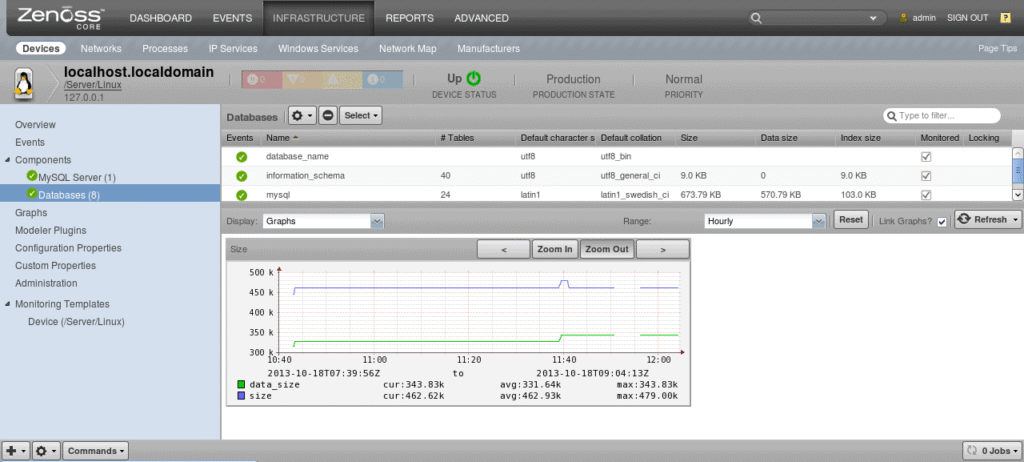Click green status icon for mysql row
1024x462 pixels.
point(242,195)
